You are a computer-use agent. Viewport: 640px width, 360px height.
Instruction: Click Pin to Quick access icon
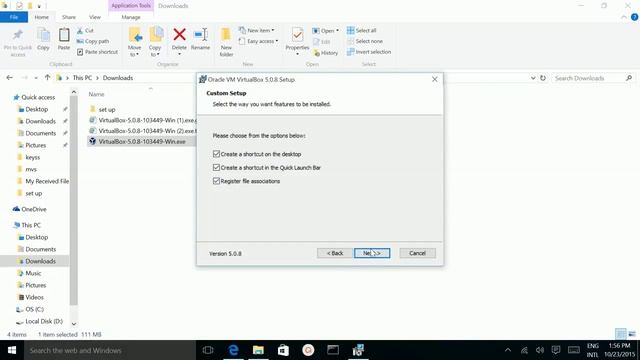pyautogui.click(x=18, y=35)
